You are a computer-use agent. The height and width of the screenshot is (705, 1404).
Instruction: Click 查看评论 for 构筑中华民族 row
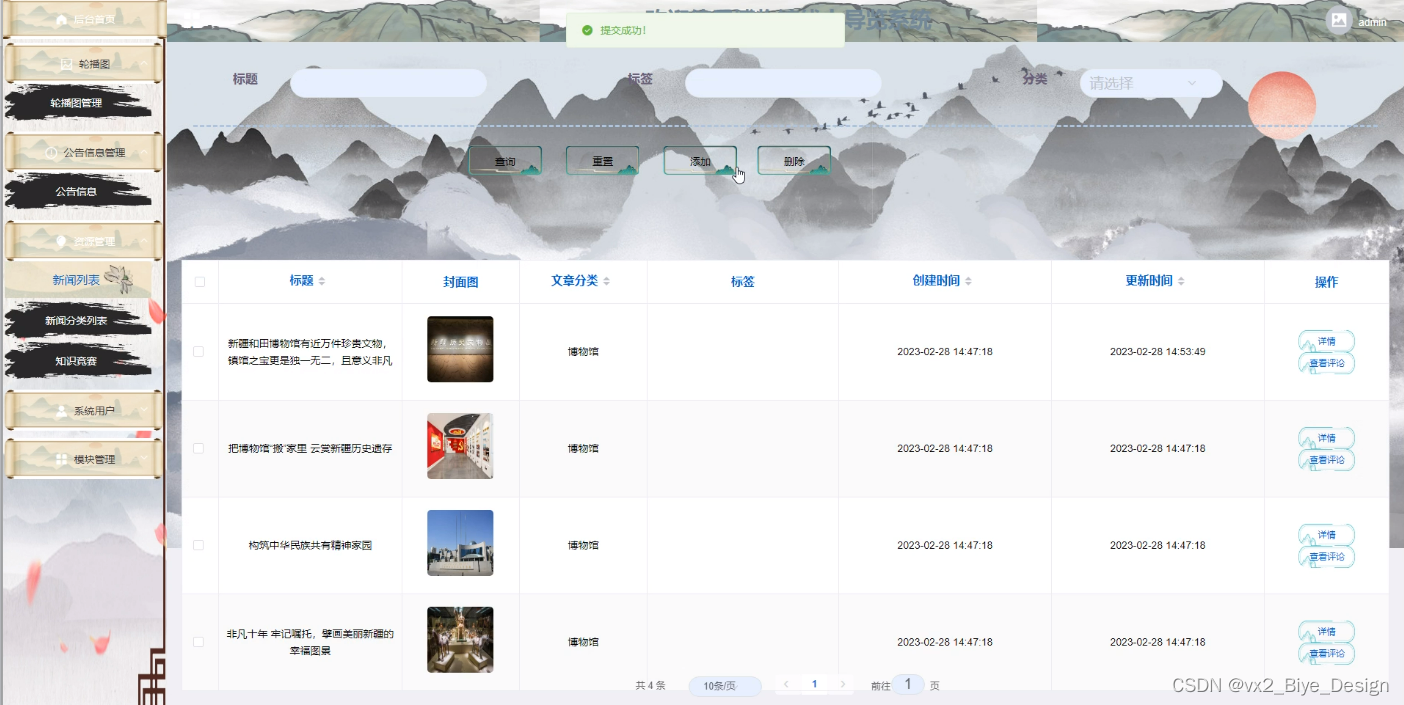tap(1326, 557)
